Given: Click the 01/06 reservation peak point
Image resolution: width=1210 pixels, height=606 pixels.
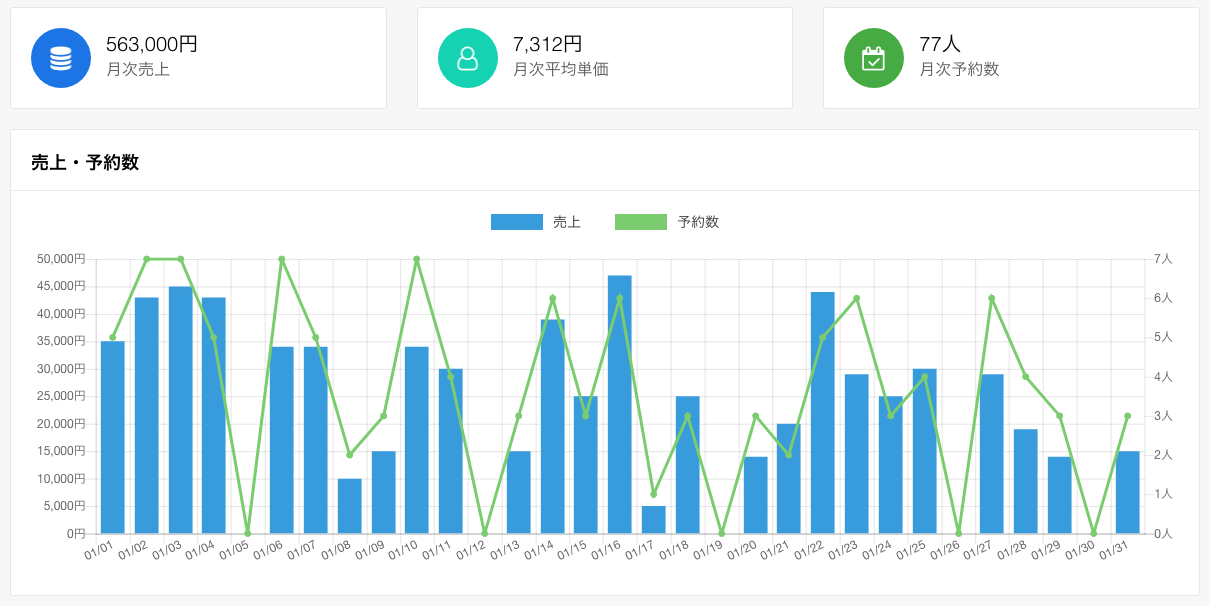Looking at the screenshot, I should point(282,259).
